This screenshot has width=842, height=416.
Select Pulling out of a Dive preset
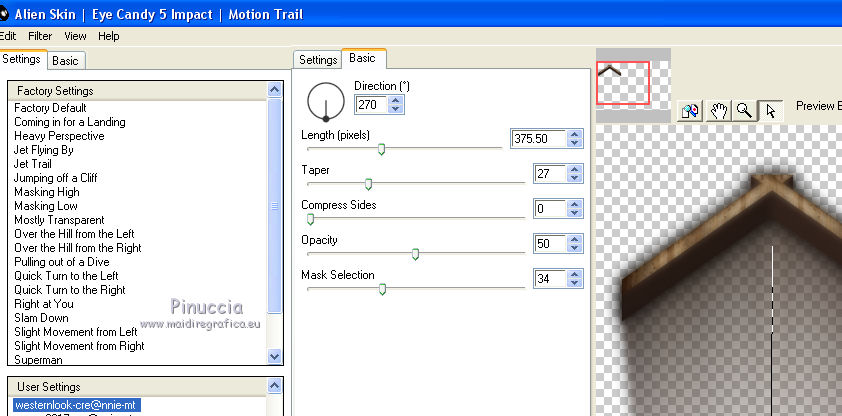click(x=62, y=261)
